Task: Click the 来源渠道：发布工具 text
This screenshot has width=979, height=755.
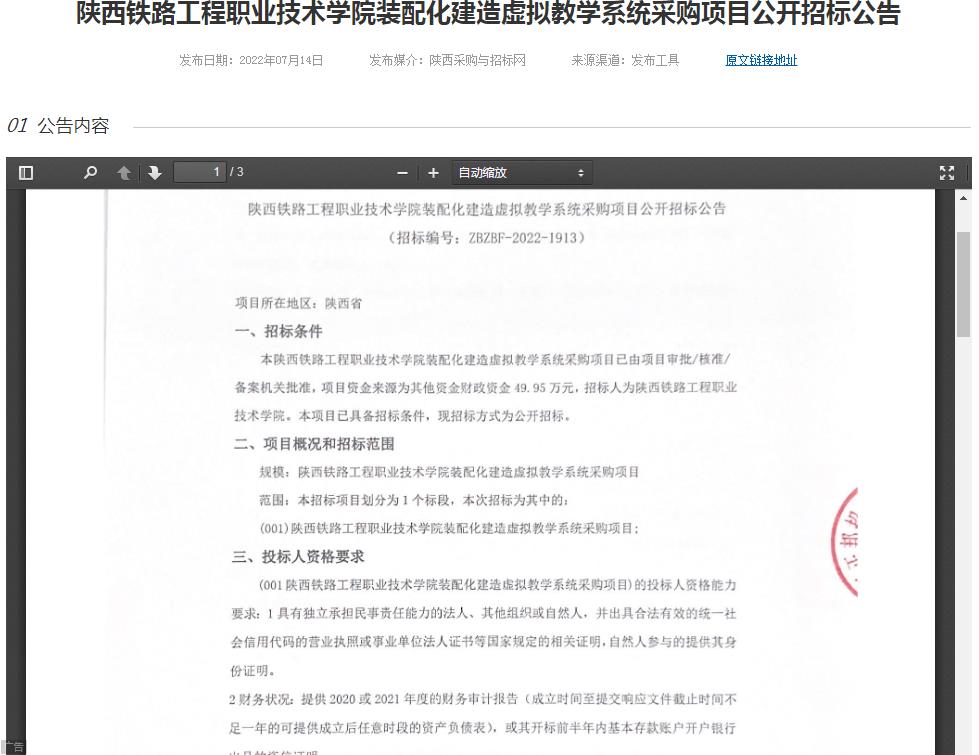Action: tap(625, 61)
